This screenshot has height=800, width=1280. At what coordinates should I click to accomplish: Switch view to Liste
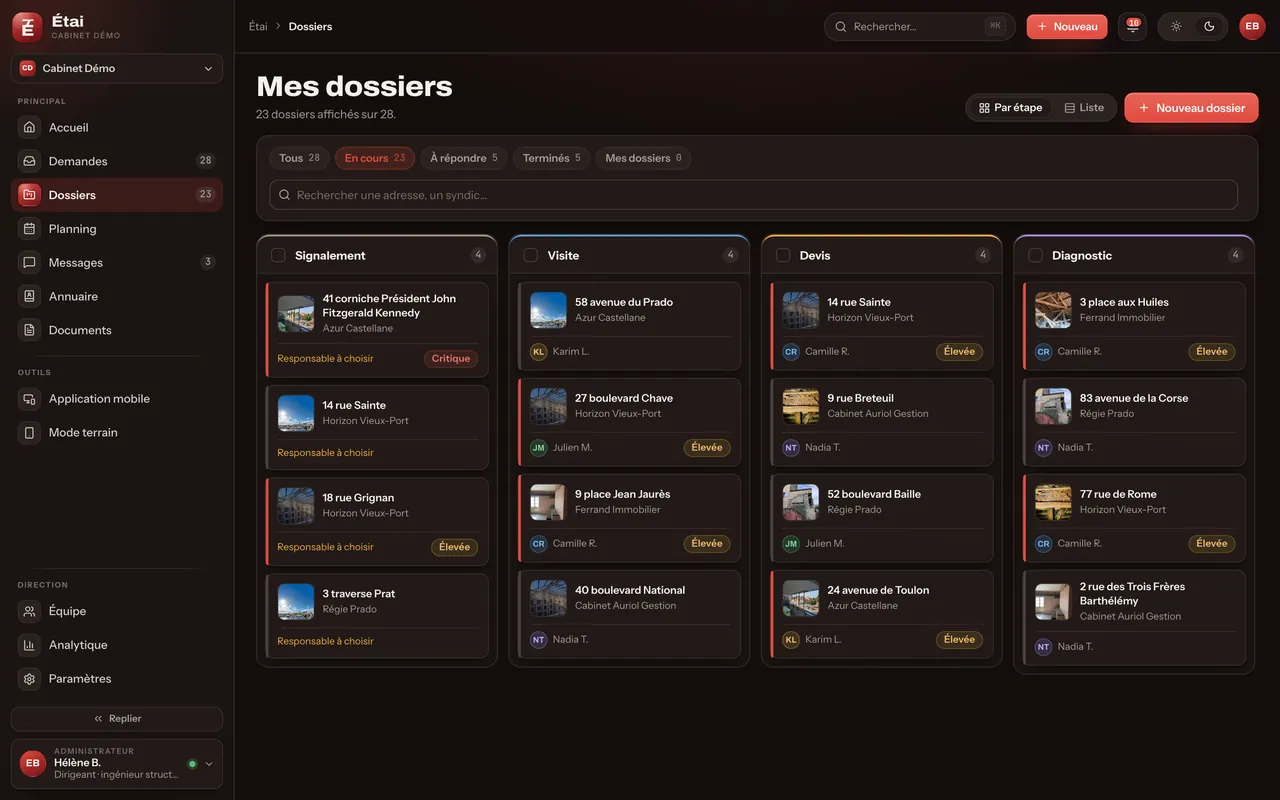coord(1084,108)
